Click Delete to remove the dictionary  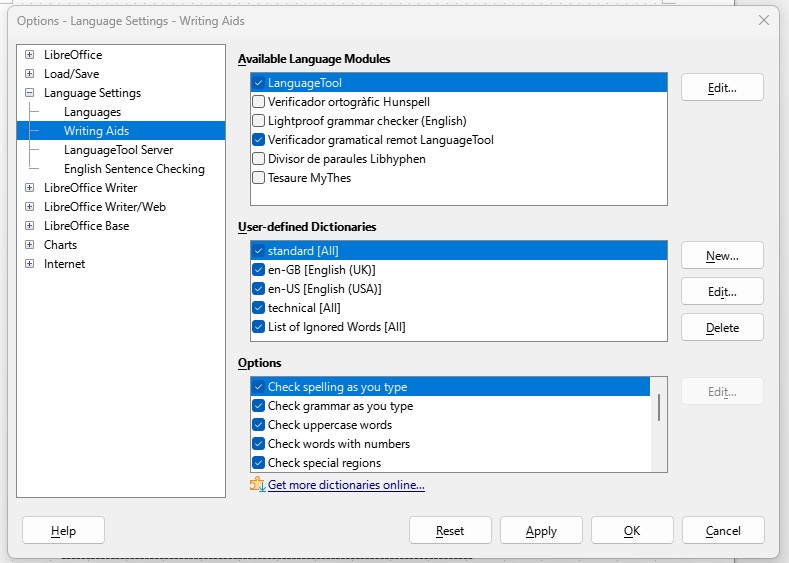click(x=722, y=328)
